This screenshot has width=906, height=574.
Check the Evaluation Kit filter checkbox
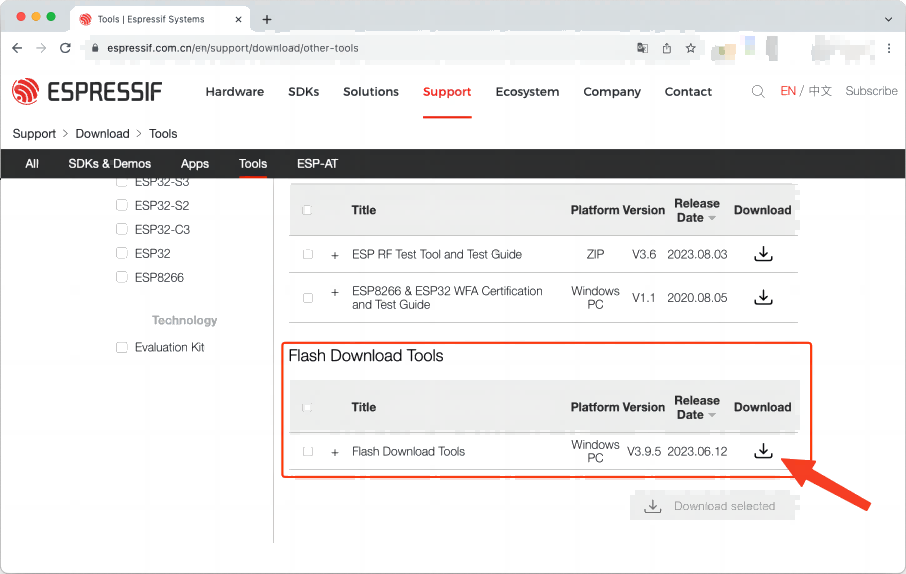(121, 347)
